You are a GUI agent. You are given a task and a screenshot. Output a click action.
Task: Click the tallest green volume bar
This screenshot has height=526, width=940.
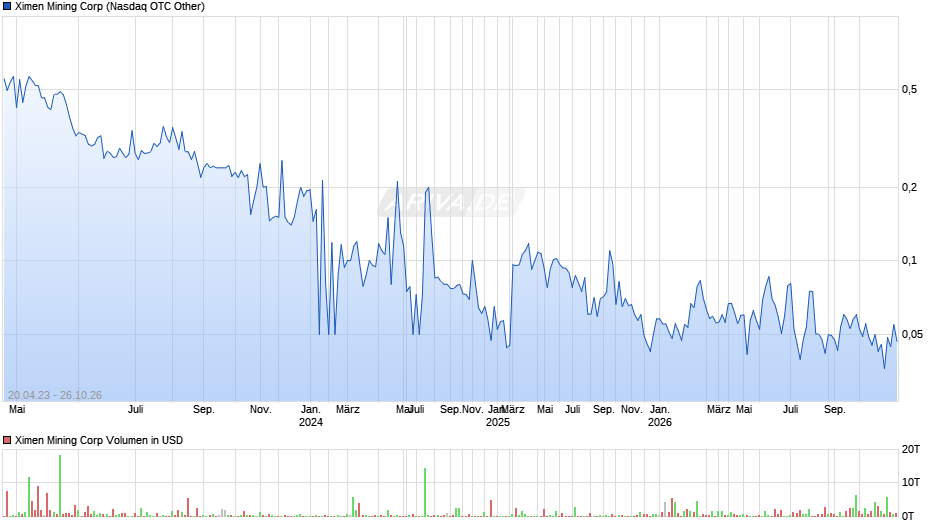(60, 485)
